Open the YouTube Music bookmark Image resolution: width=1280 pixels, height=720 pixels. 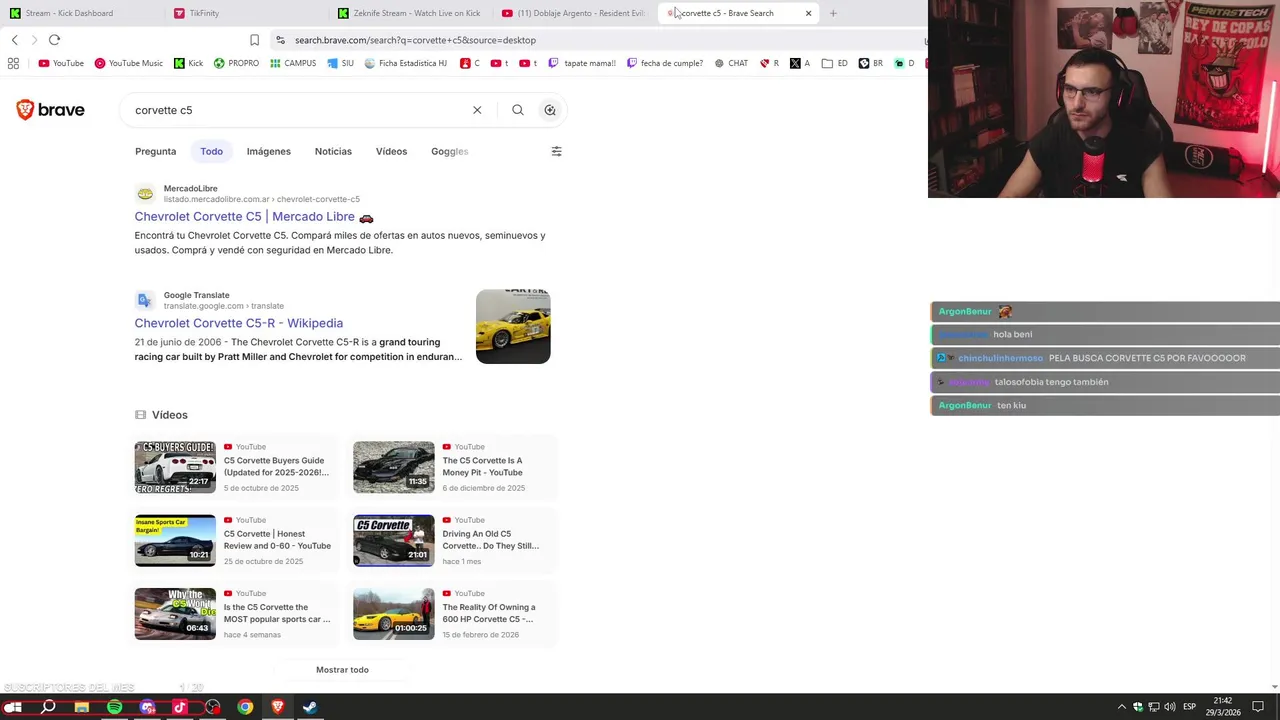tap(128, 63)
